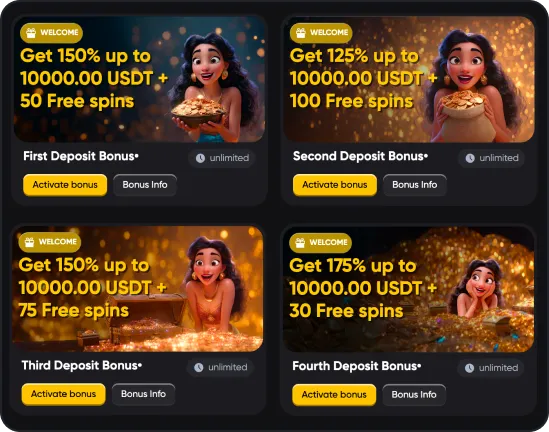Screen dimensions: 549x432
Task: Activate the Second Deposit Bonus
Action: click(335, 185)
